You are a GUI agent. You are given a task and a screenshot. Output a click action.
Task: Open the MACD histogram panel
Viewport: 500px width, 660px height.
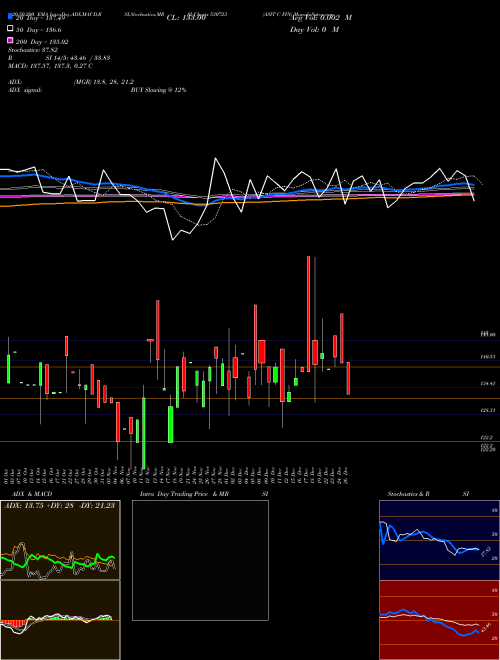[60, 620]
